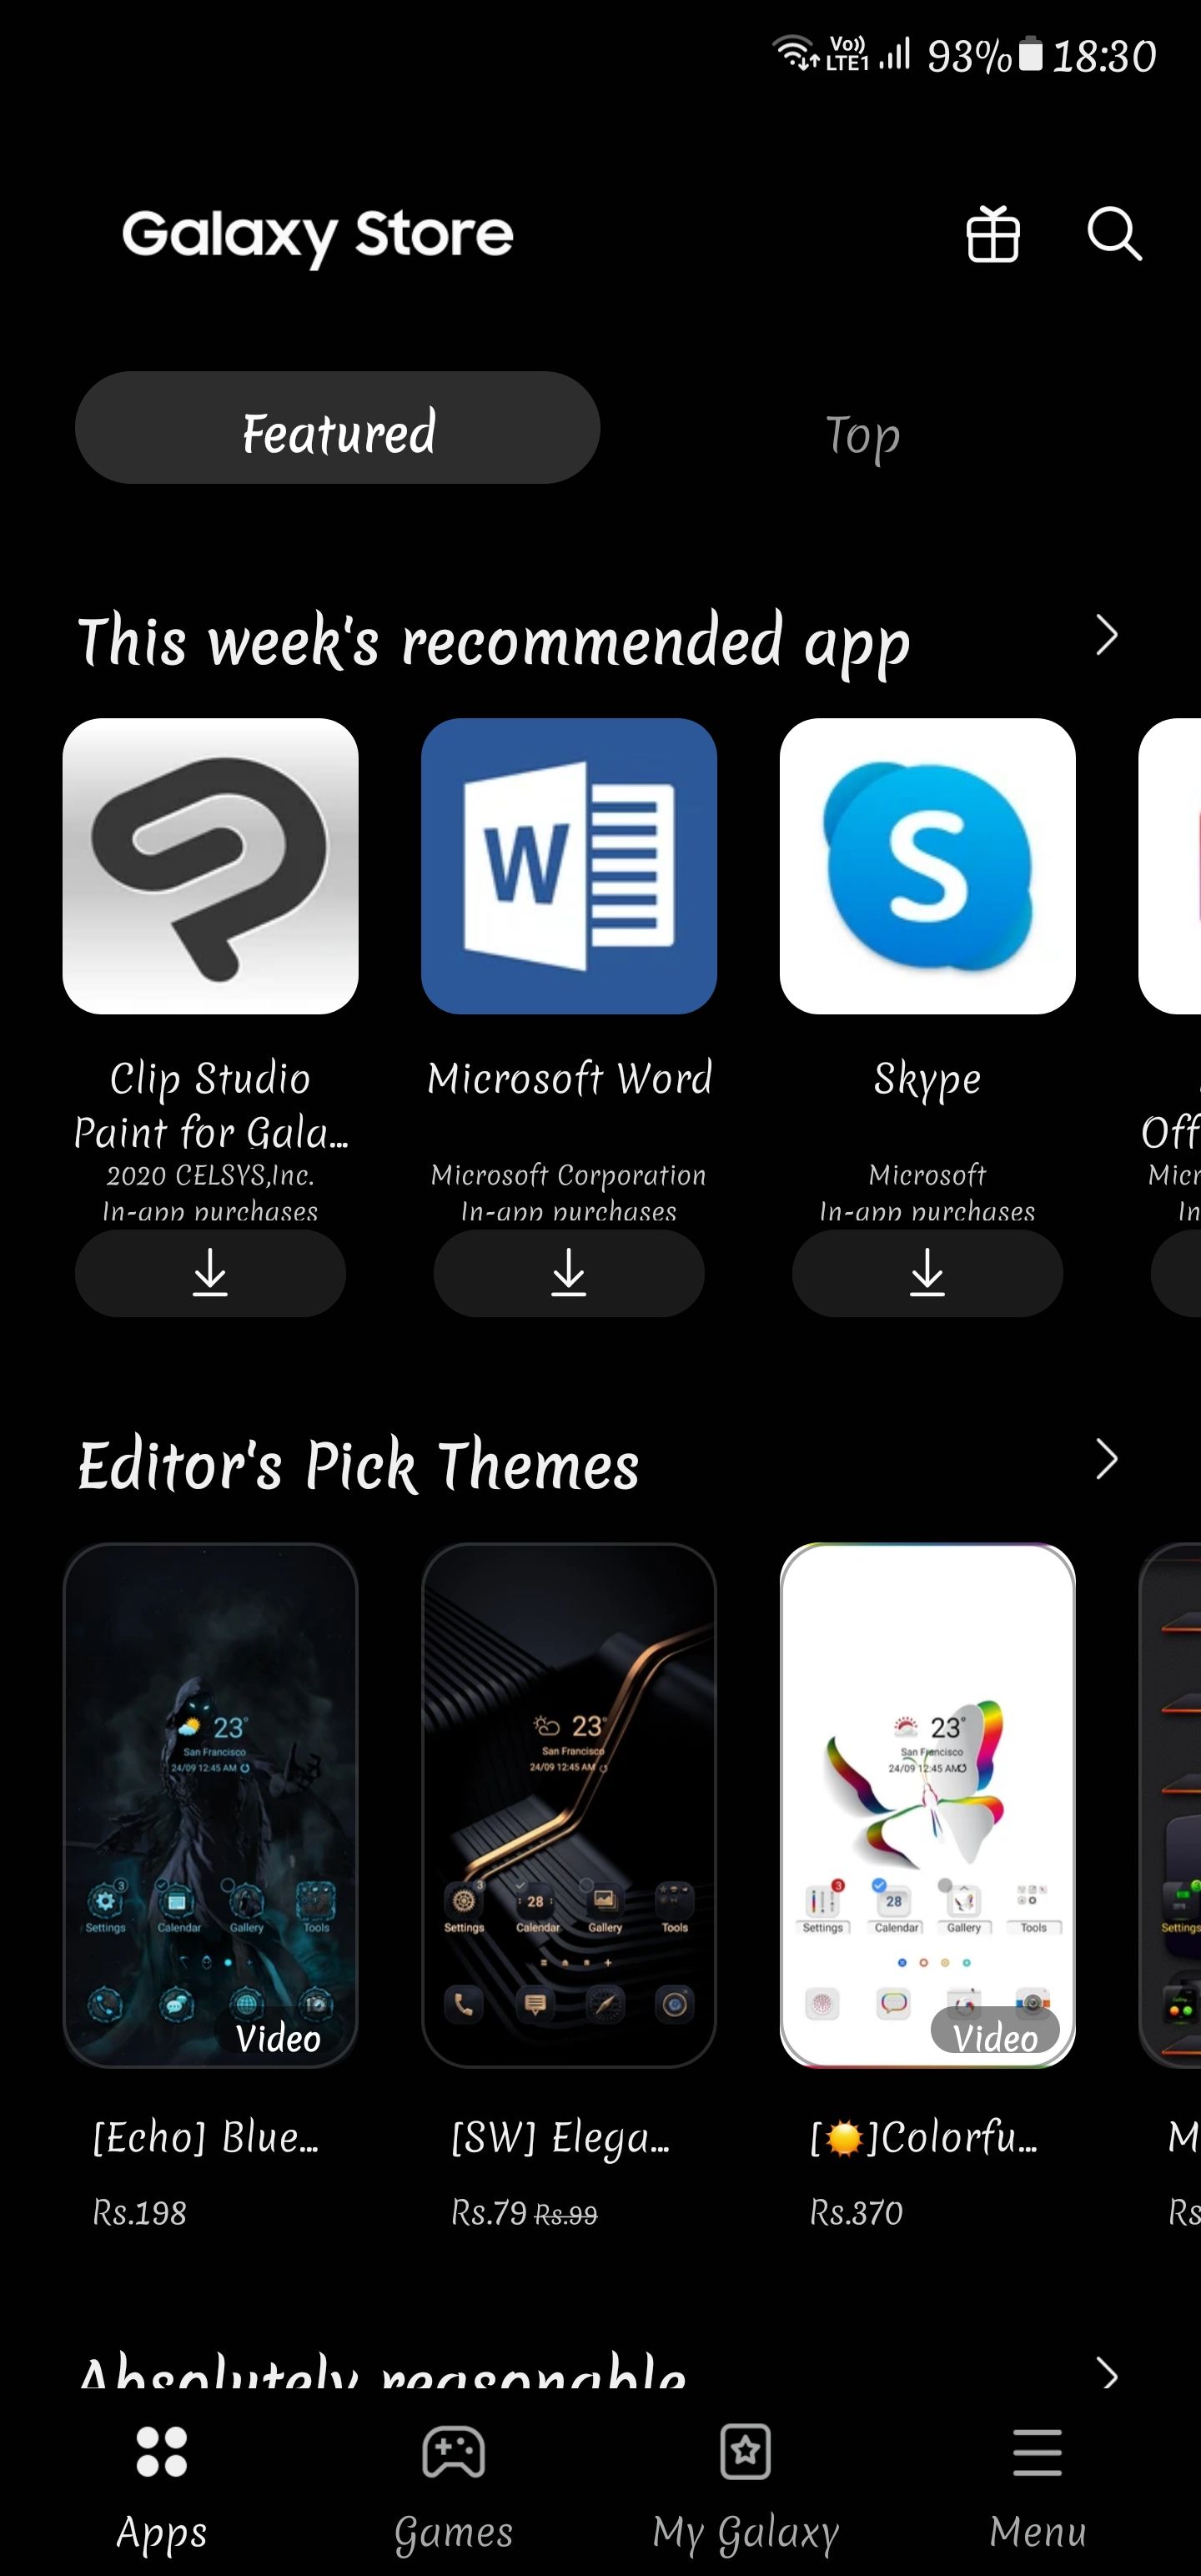Expand the Editor's Pick Themes section

[x=1106, y=1459]
